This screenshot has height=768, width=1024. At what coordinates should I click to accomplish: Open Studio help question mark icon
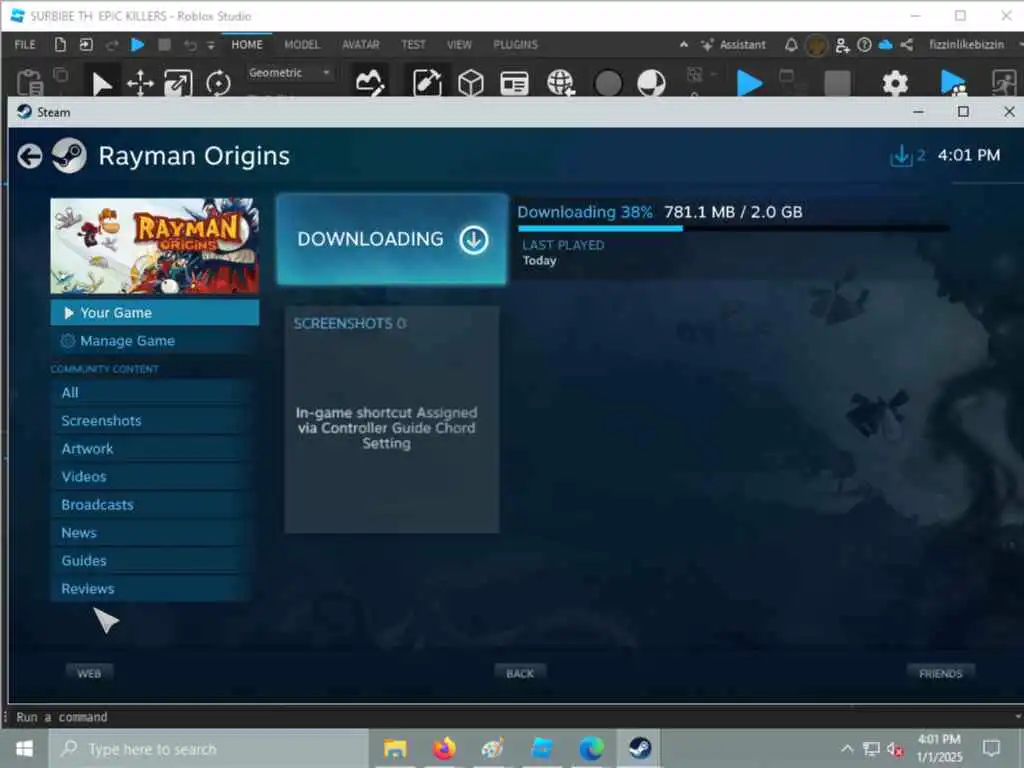click(x=864, y=44)
